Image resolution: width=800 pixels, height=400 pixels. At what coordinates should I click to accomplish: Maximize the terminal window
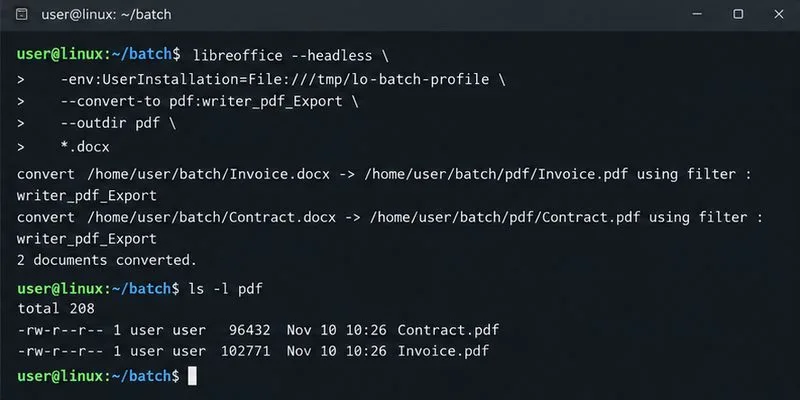coord(738,14)
